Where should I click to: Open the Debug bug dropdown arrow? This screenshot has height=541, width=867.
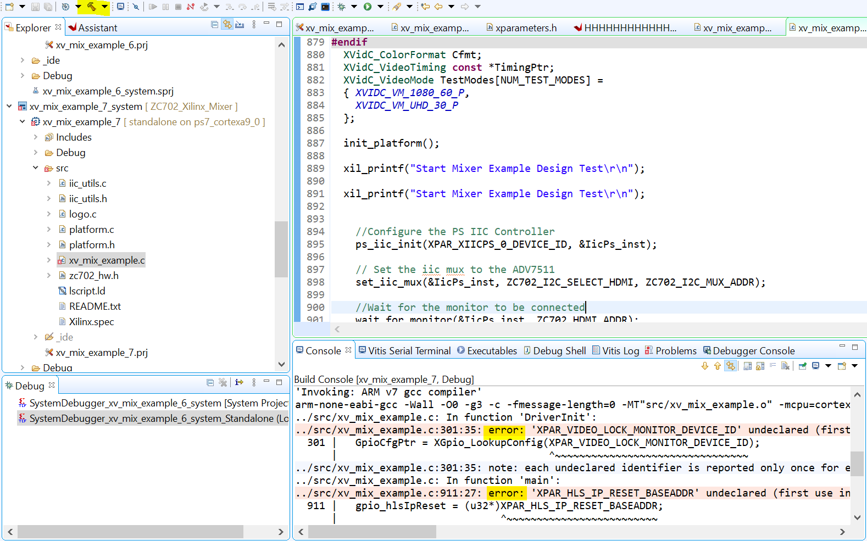354,7
